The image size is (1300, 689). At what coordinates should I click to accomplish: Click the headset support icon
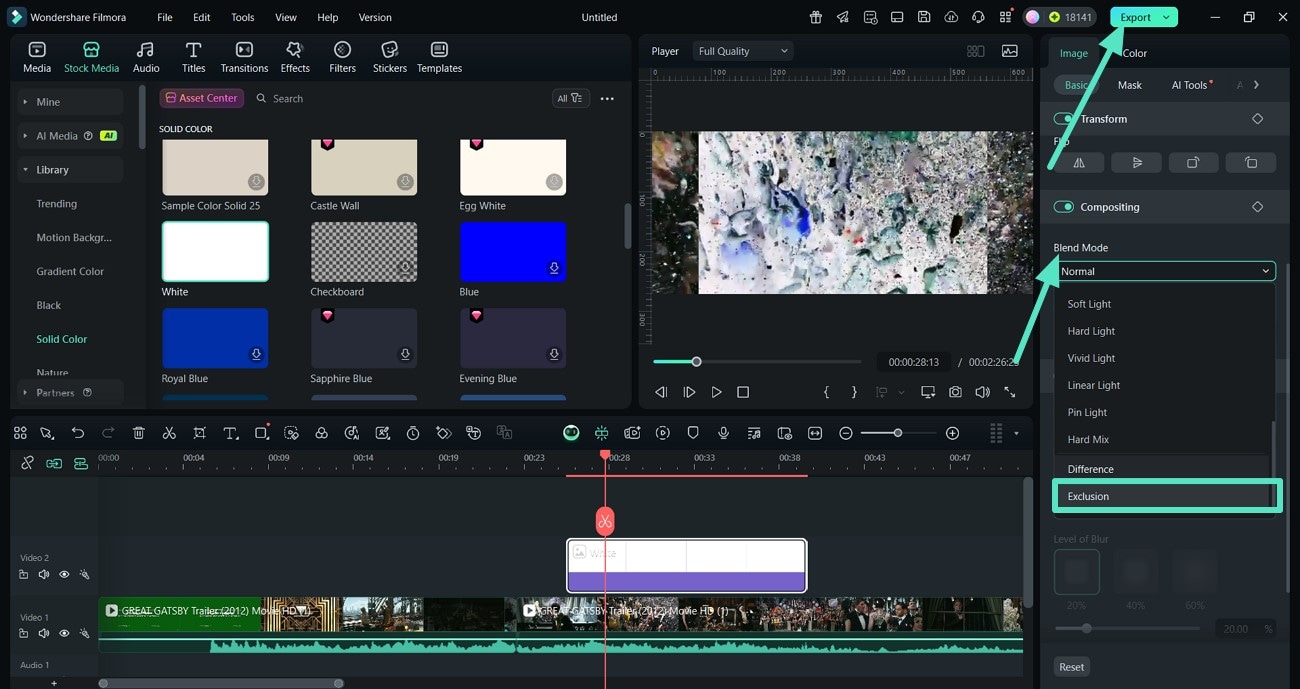(978, 17)
